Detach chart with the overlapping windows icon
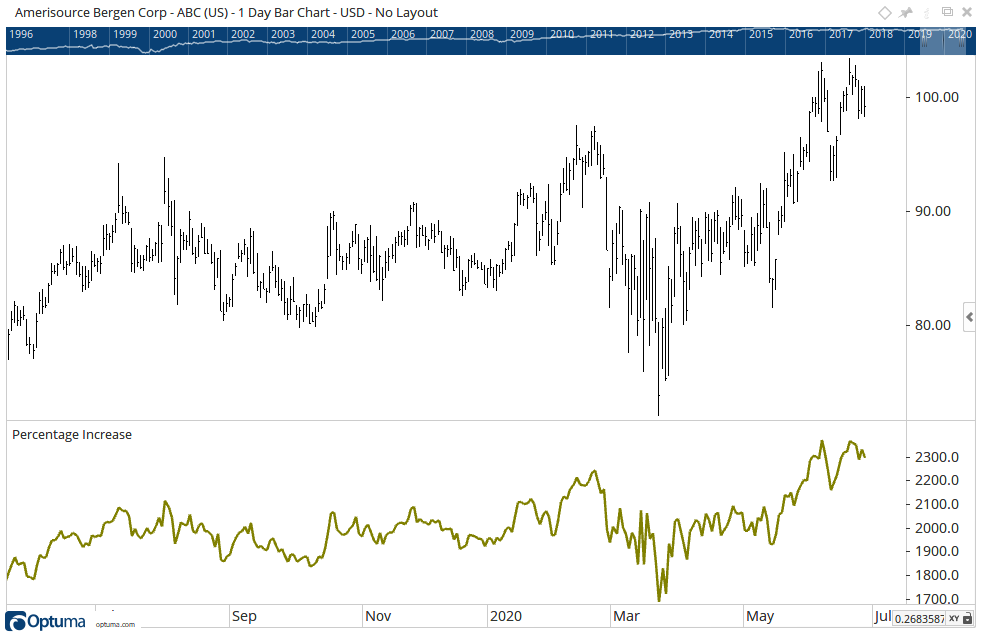The width and height of the screenshot is (982, 635). coord(948,12)
